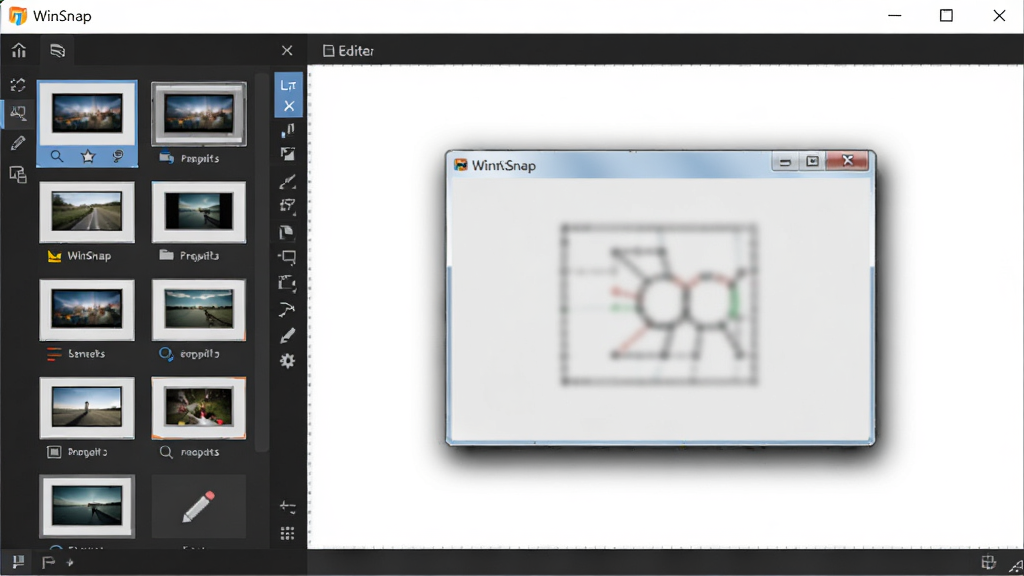
Task: Open the wide field landscape thumbnail
Action: pos(199,310)
